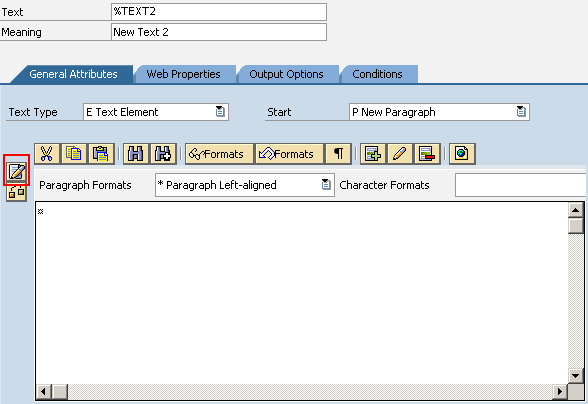588x404 pixels.
Task: Click the Cut scissors icon
Action: pos(47,154)
